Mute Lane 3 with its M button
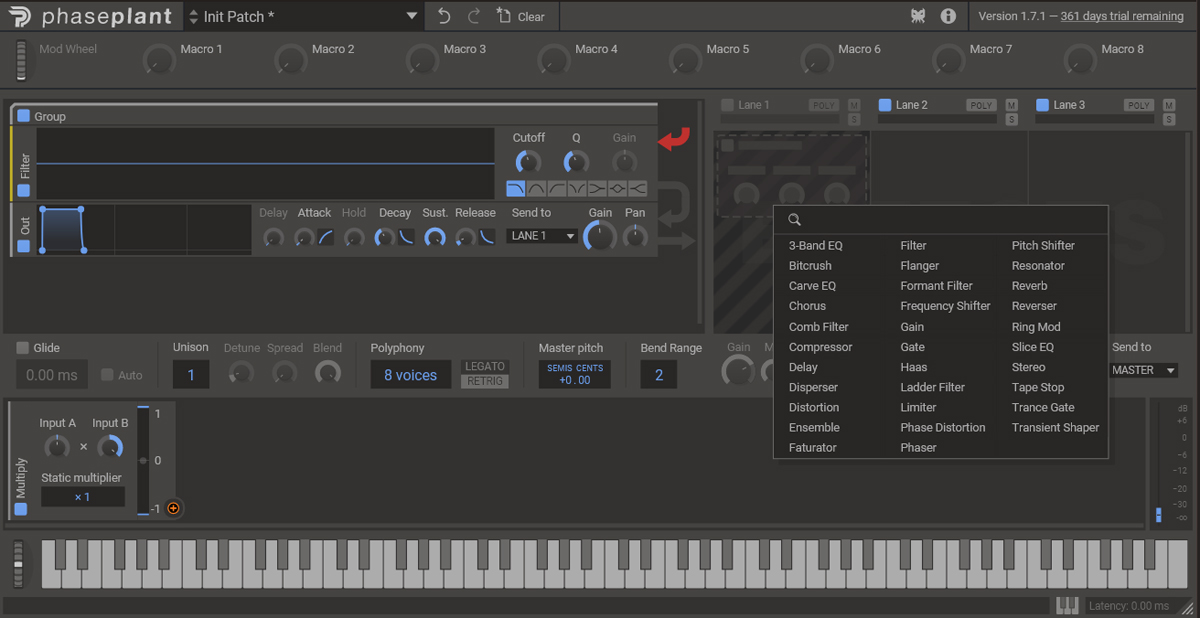Image resolution: width=1200 pixels, height=618 pixels. 1169,105
